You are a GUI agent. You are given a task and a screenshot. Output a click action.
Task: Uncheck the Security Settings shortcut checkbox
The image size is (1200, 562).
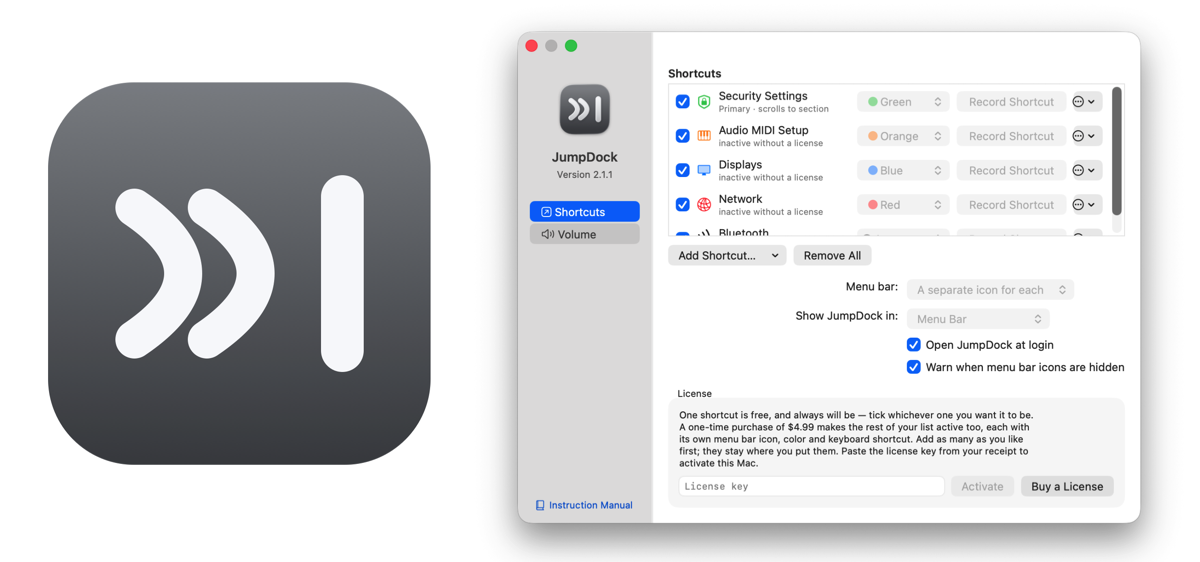(x=682, y=102)
